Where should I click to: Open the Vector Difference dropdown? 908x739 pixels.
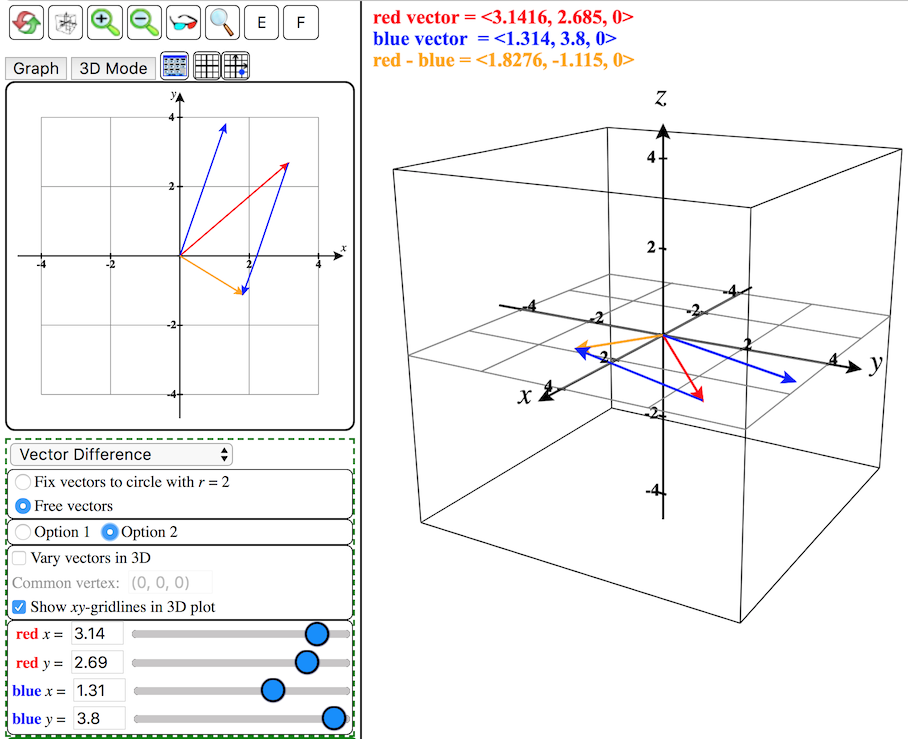(121, 454)
